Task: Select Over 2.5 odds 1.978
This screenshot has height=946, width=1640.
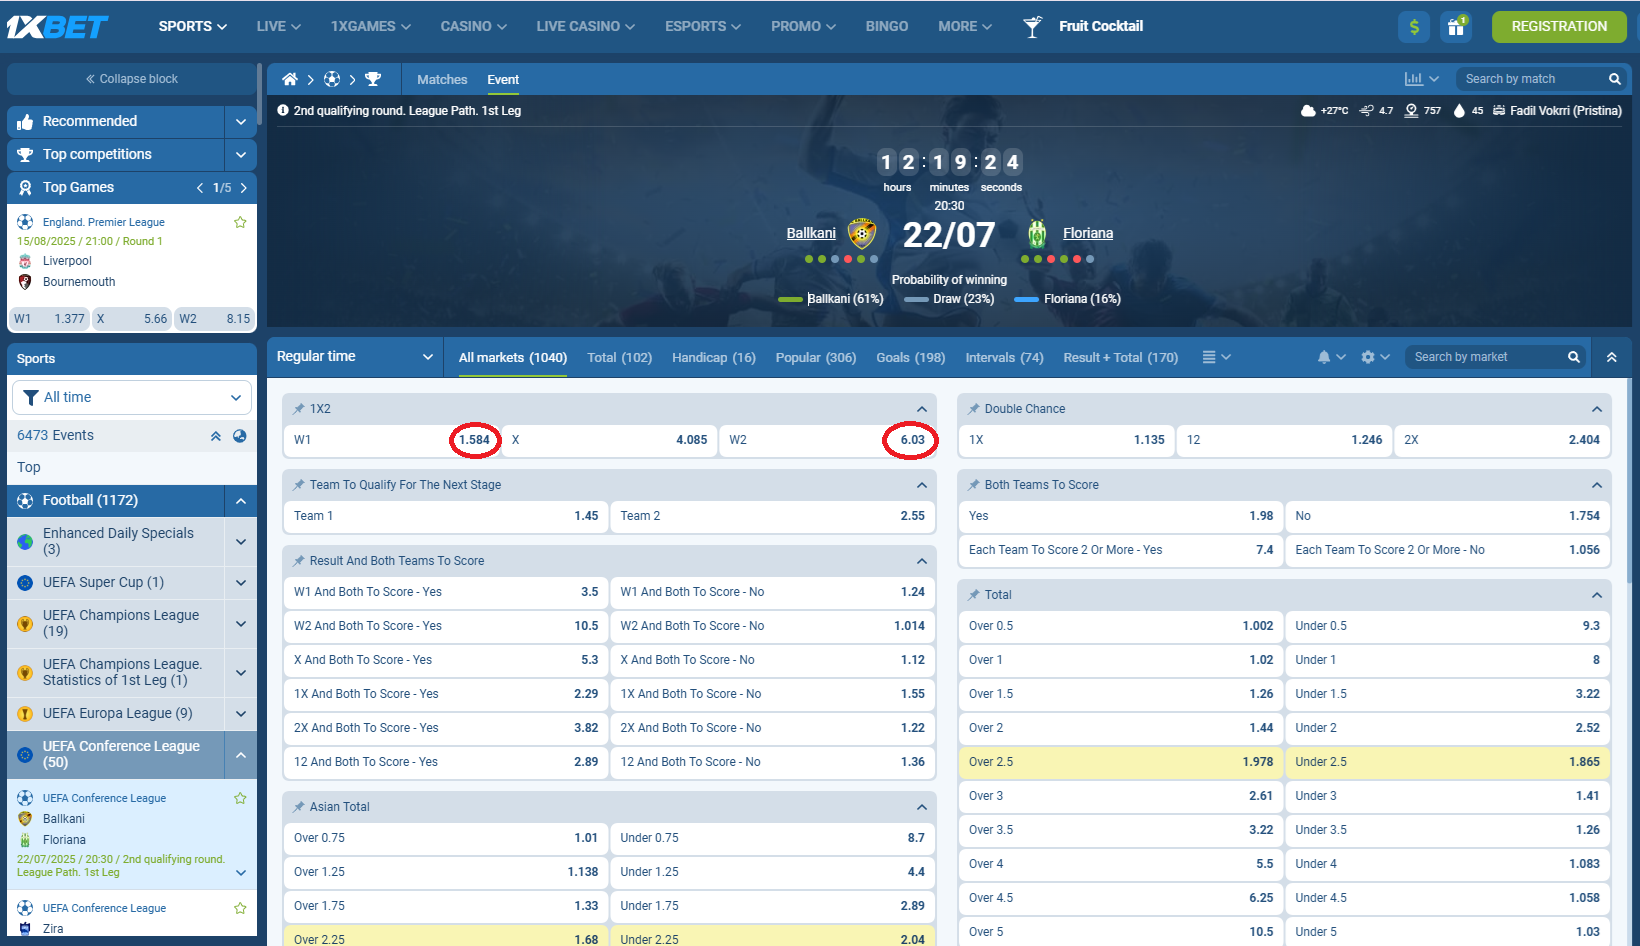Action: click(x=1121, y=762)
